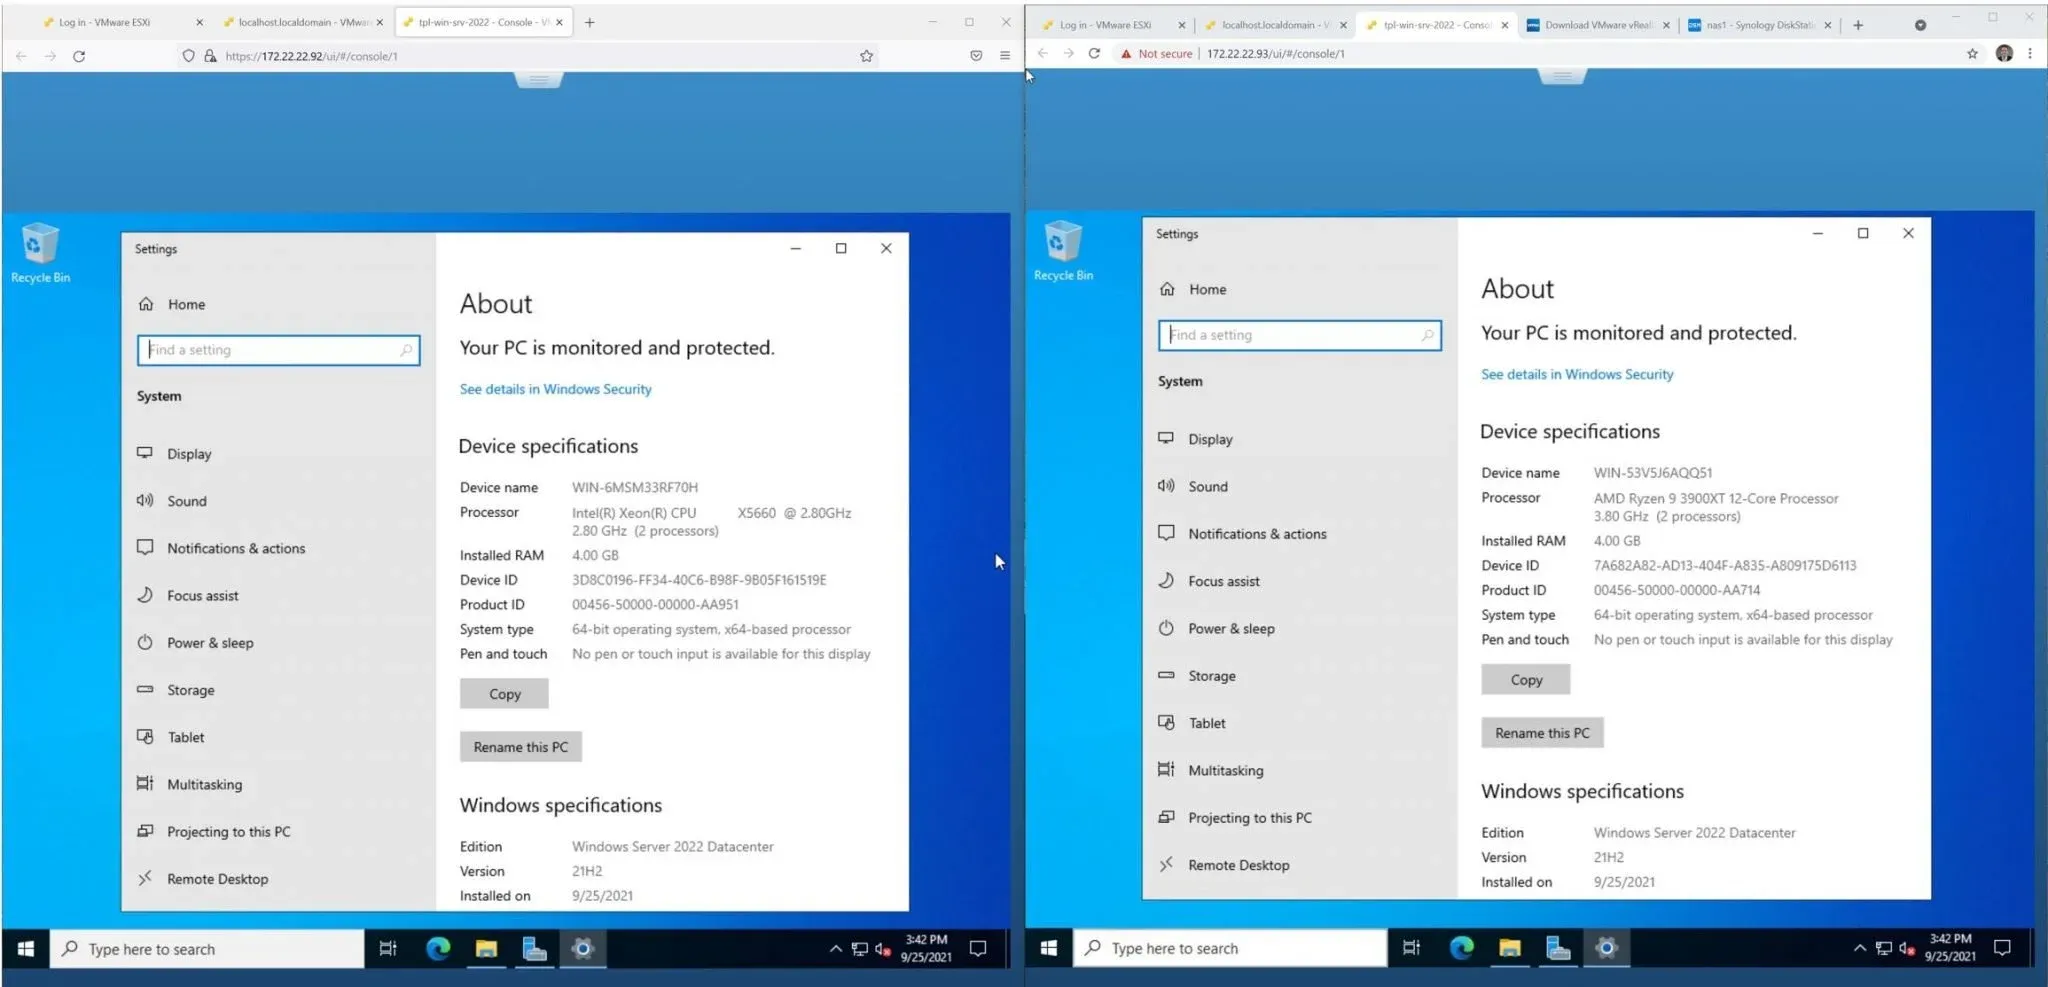Click the taskbar search box in the right VM
2048x987 pixels.
tap(1230, 948)
